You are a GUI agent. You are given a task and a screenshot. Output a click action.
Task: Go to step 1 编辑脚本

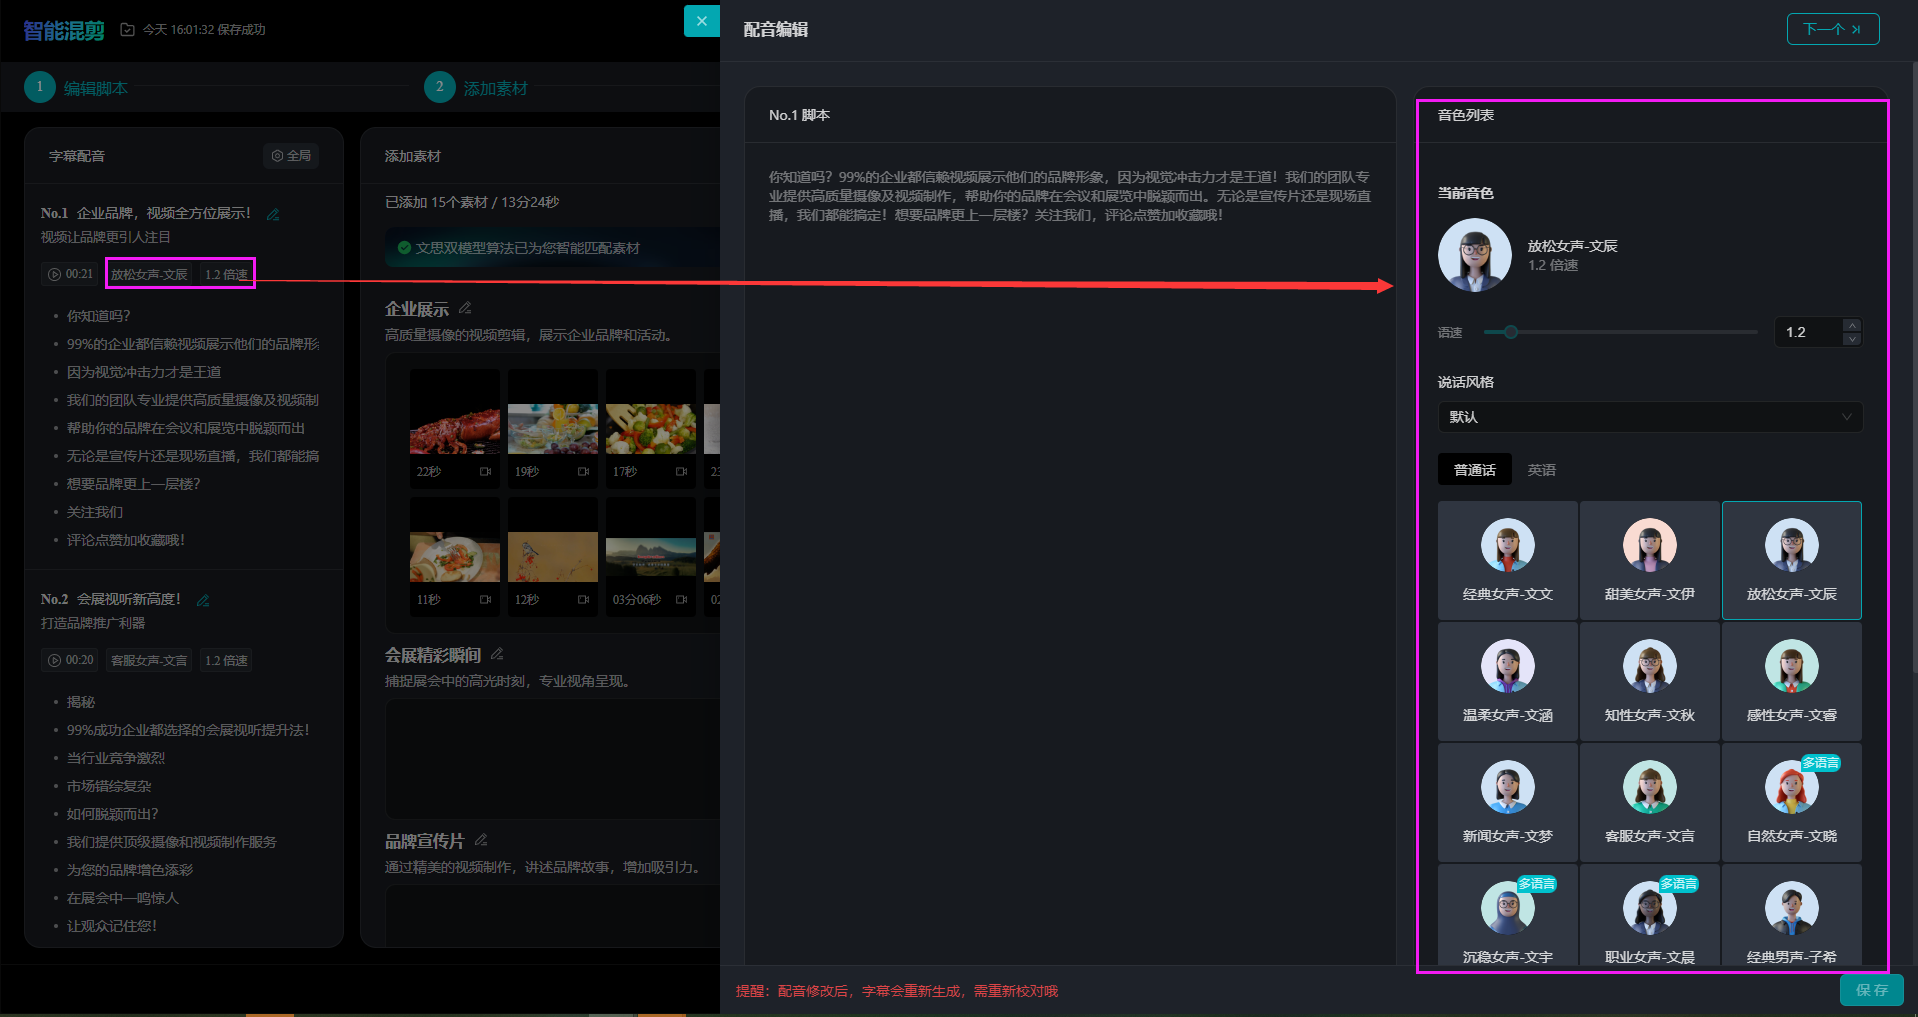click(x=76, y=87)
